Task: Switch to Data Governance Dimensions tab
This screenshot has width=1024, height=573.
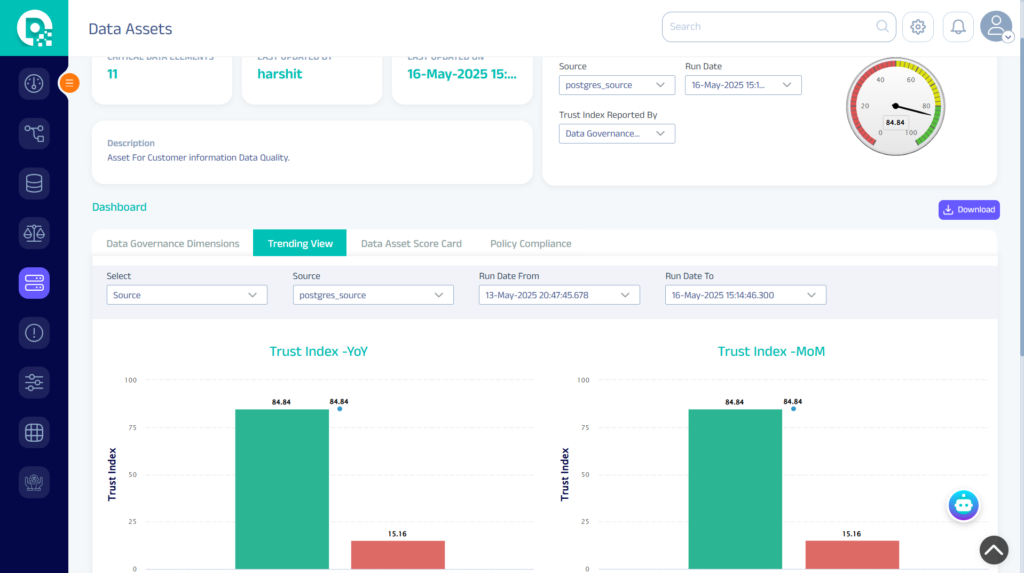Action: [x=173, y=243]
